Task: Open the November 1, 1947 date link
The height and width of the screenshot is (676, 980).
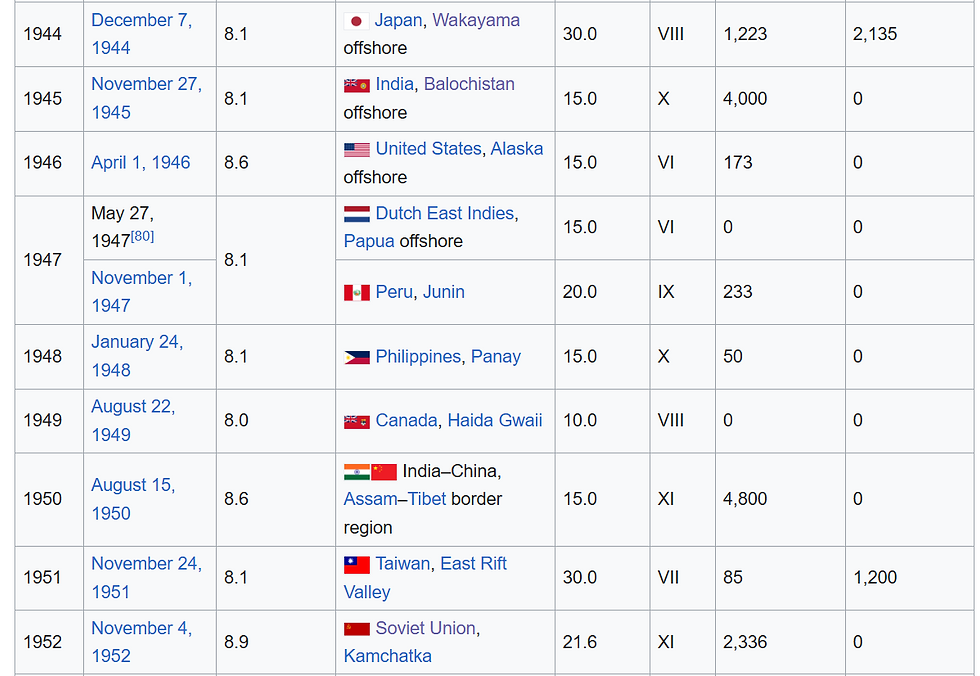Action: pyautogui.click(x=142, y=292)
